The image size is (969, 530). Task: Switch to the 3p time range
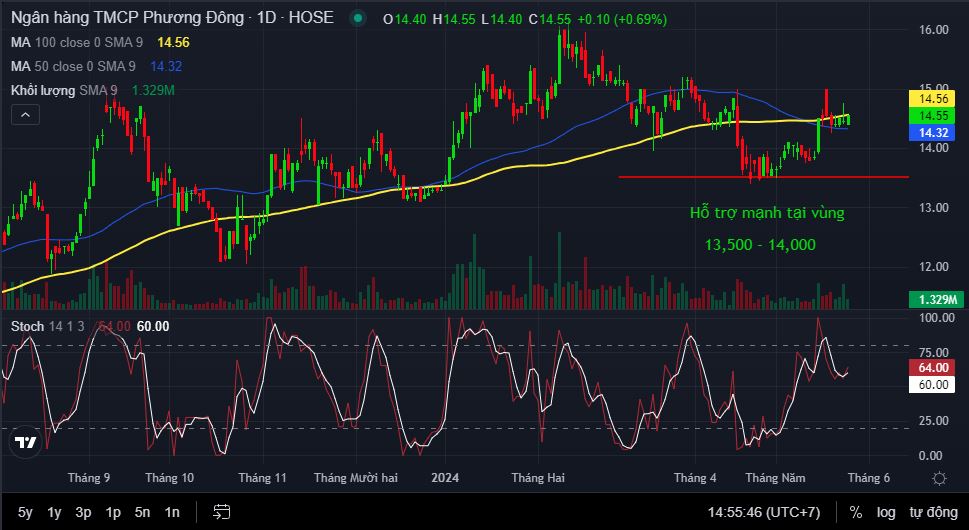pos(83,512)
